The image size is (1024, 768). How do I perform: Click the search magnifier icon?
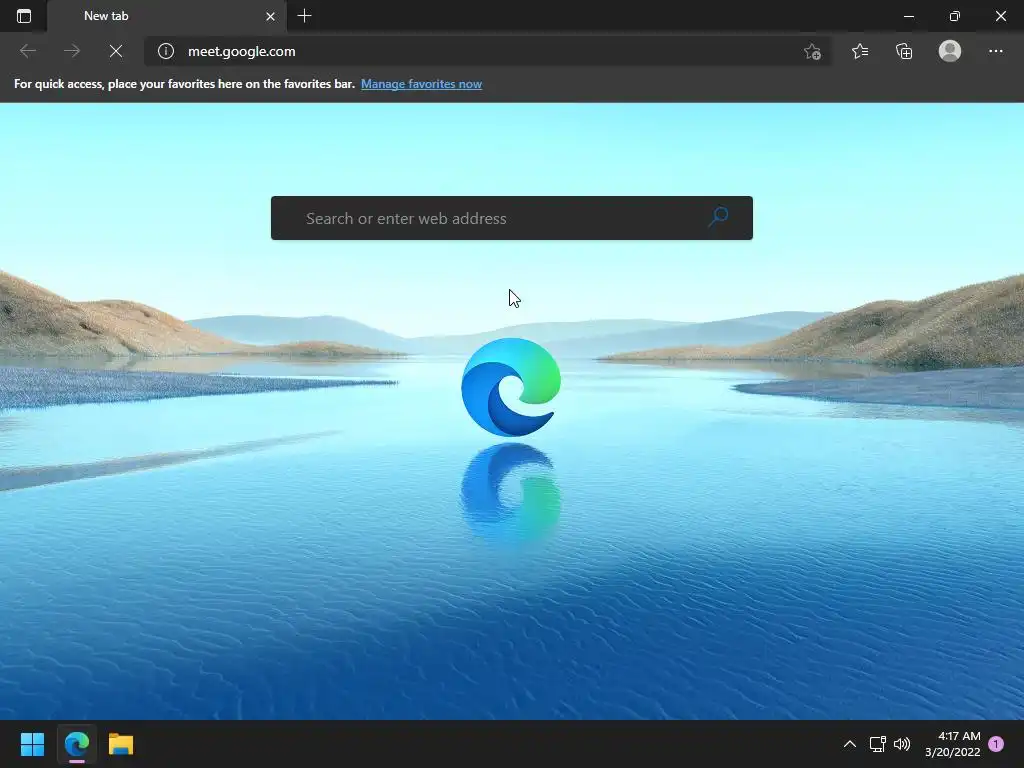pos(718,217)
